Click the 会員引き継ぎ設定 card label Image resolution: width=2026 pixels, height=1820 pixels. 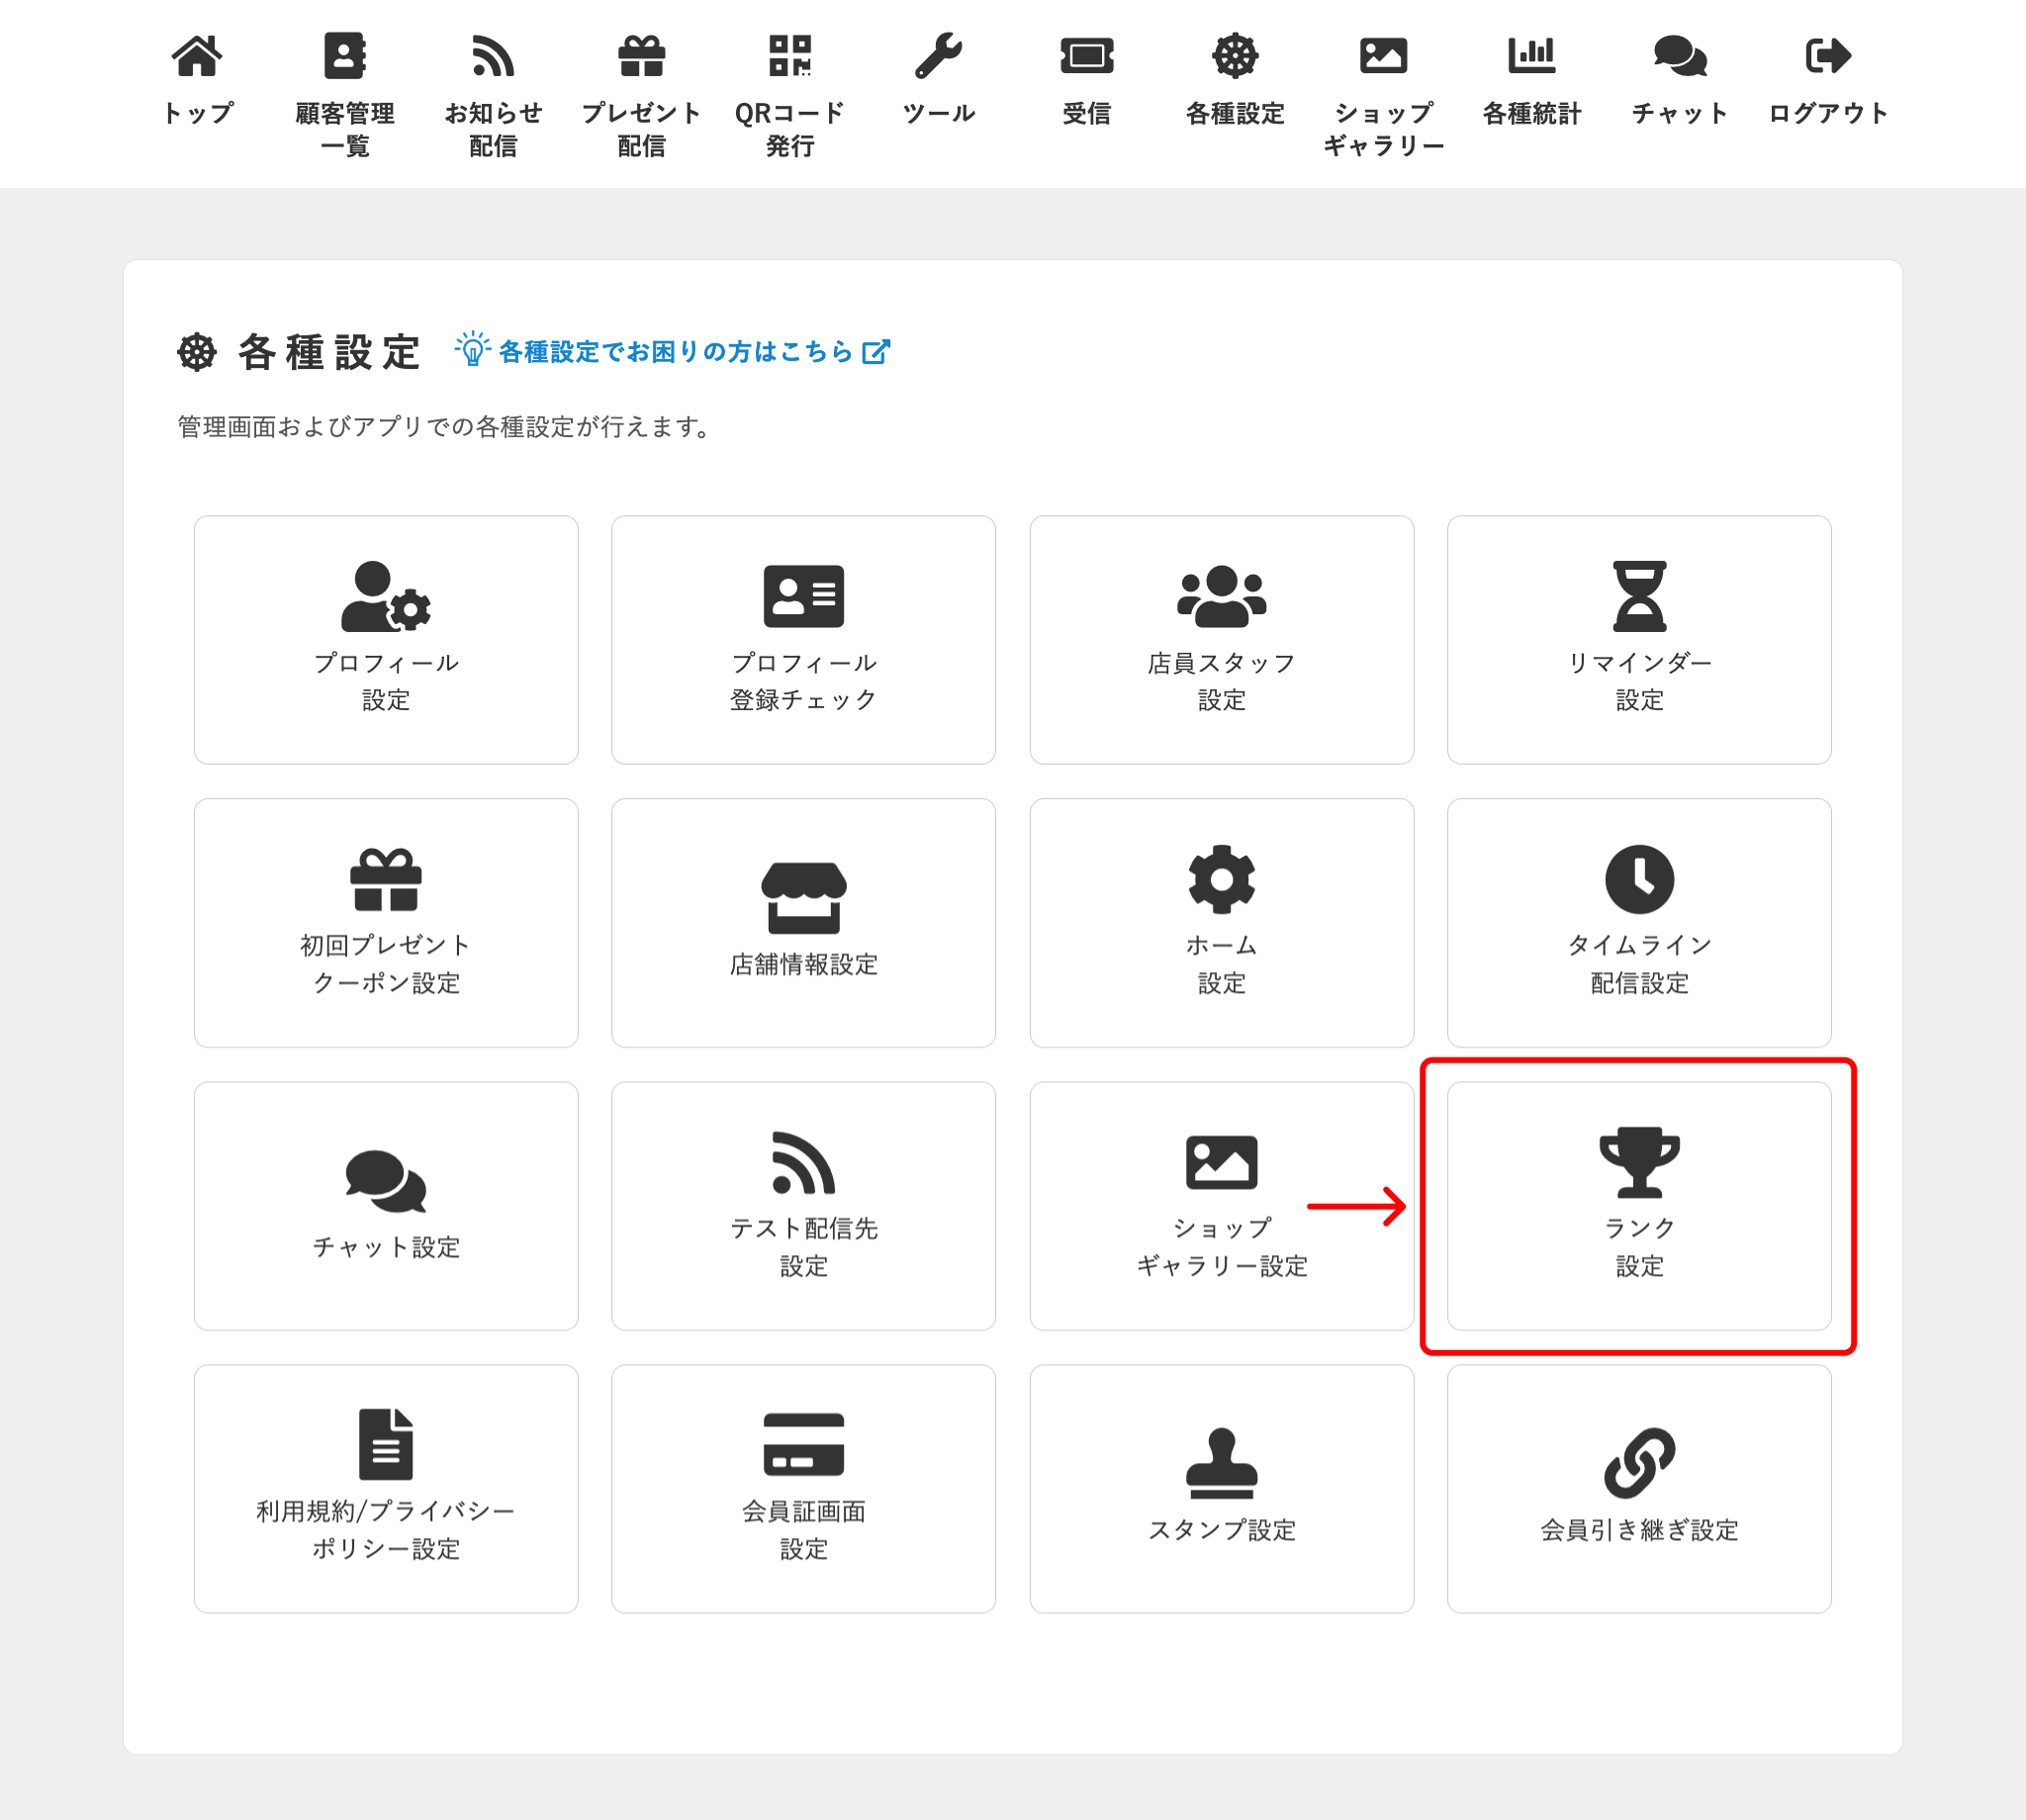pos(1639,1530)
